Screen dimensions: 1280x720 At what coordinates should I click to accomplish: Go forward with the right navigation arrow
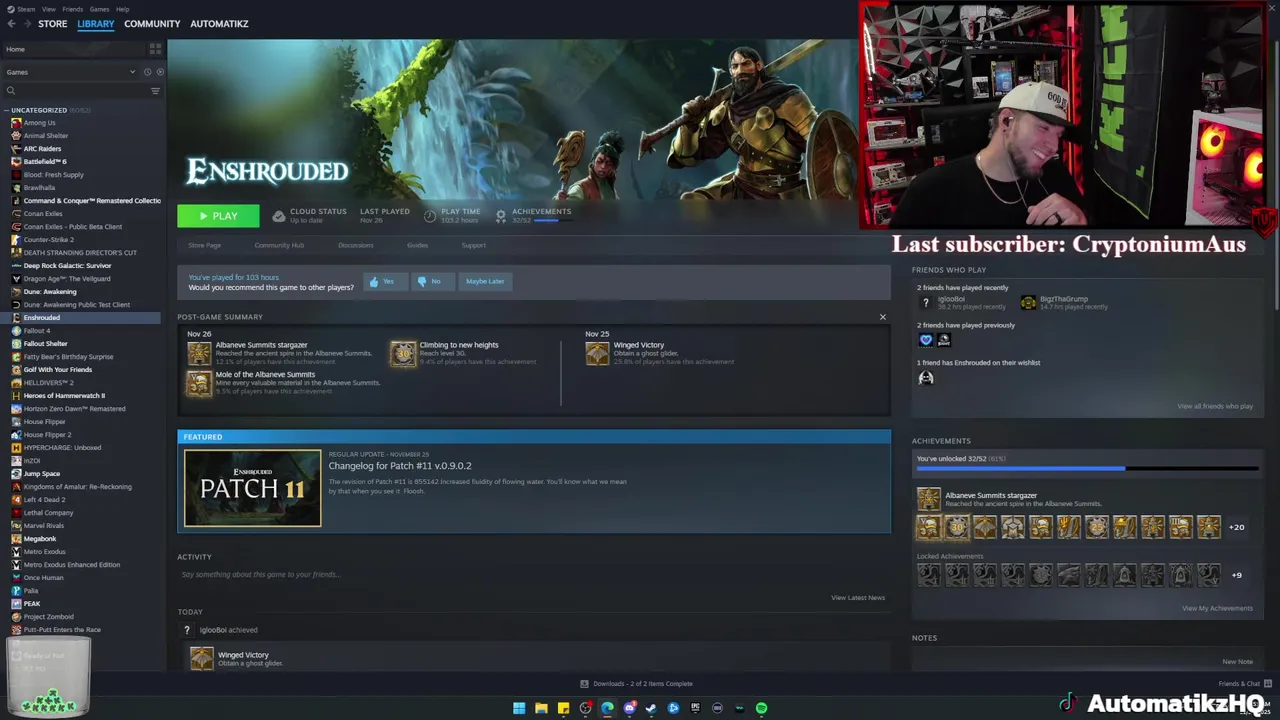[25, 24]
